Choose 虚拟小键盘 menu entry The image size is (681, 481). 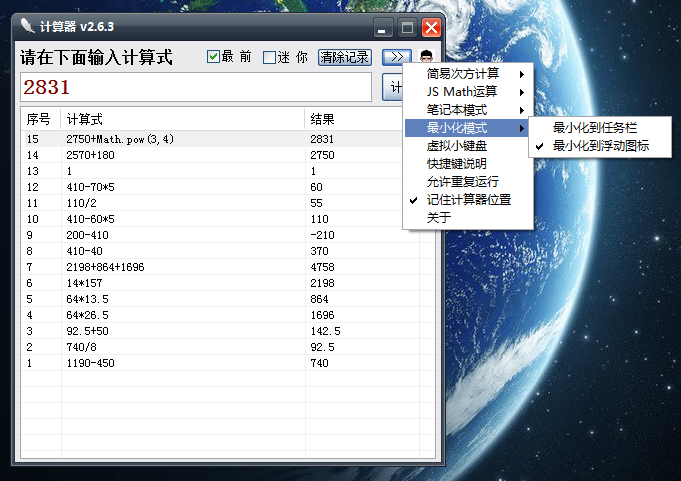tap(468, 146)
